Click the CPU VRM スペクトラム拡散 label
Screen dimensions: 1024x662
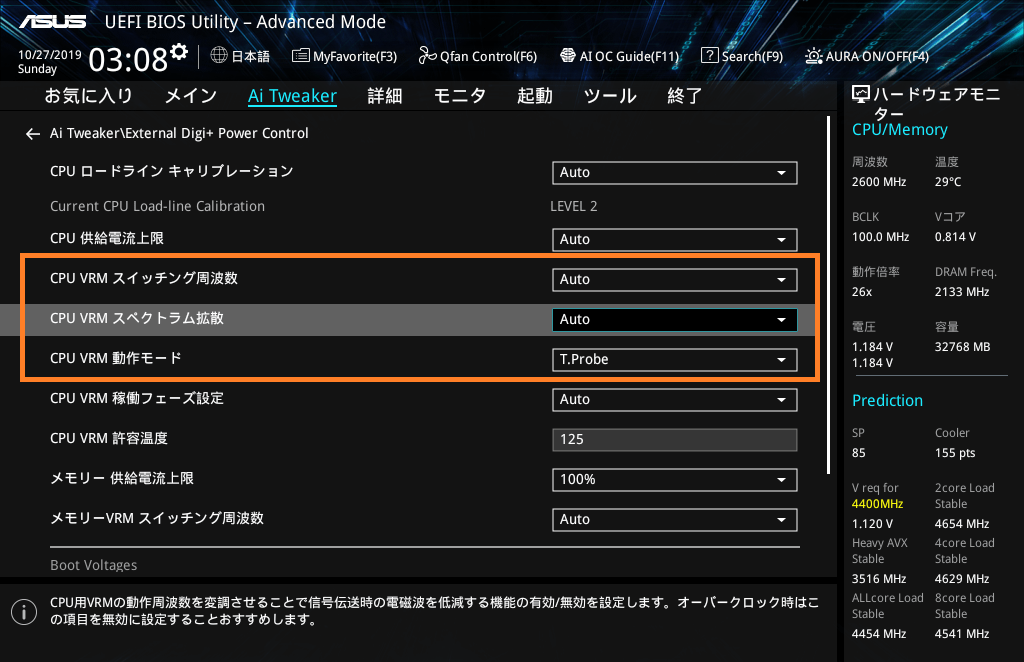tap(137, 319)
